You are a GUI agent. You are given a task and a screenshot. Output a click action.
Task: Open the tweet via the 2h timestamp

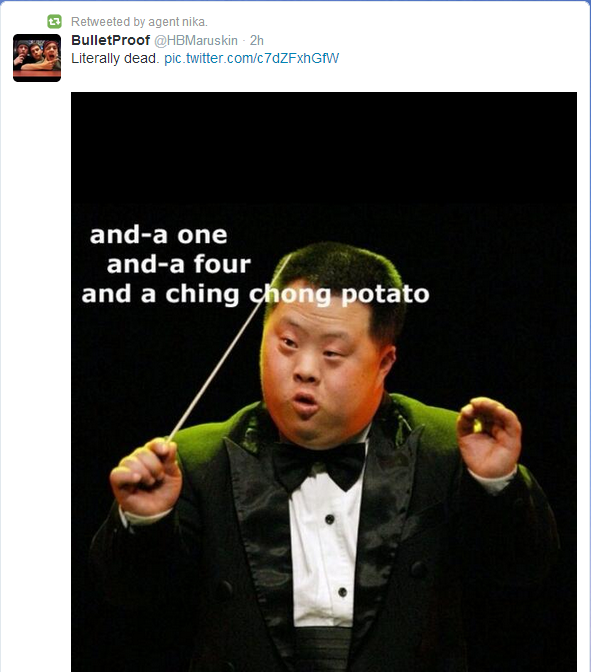[256, 40]
